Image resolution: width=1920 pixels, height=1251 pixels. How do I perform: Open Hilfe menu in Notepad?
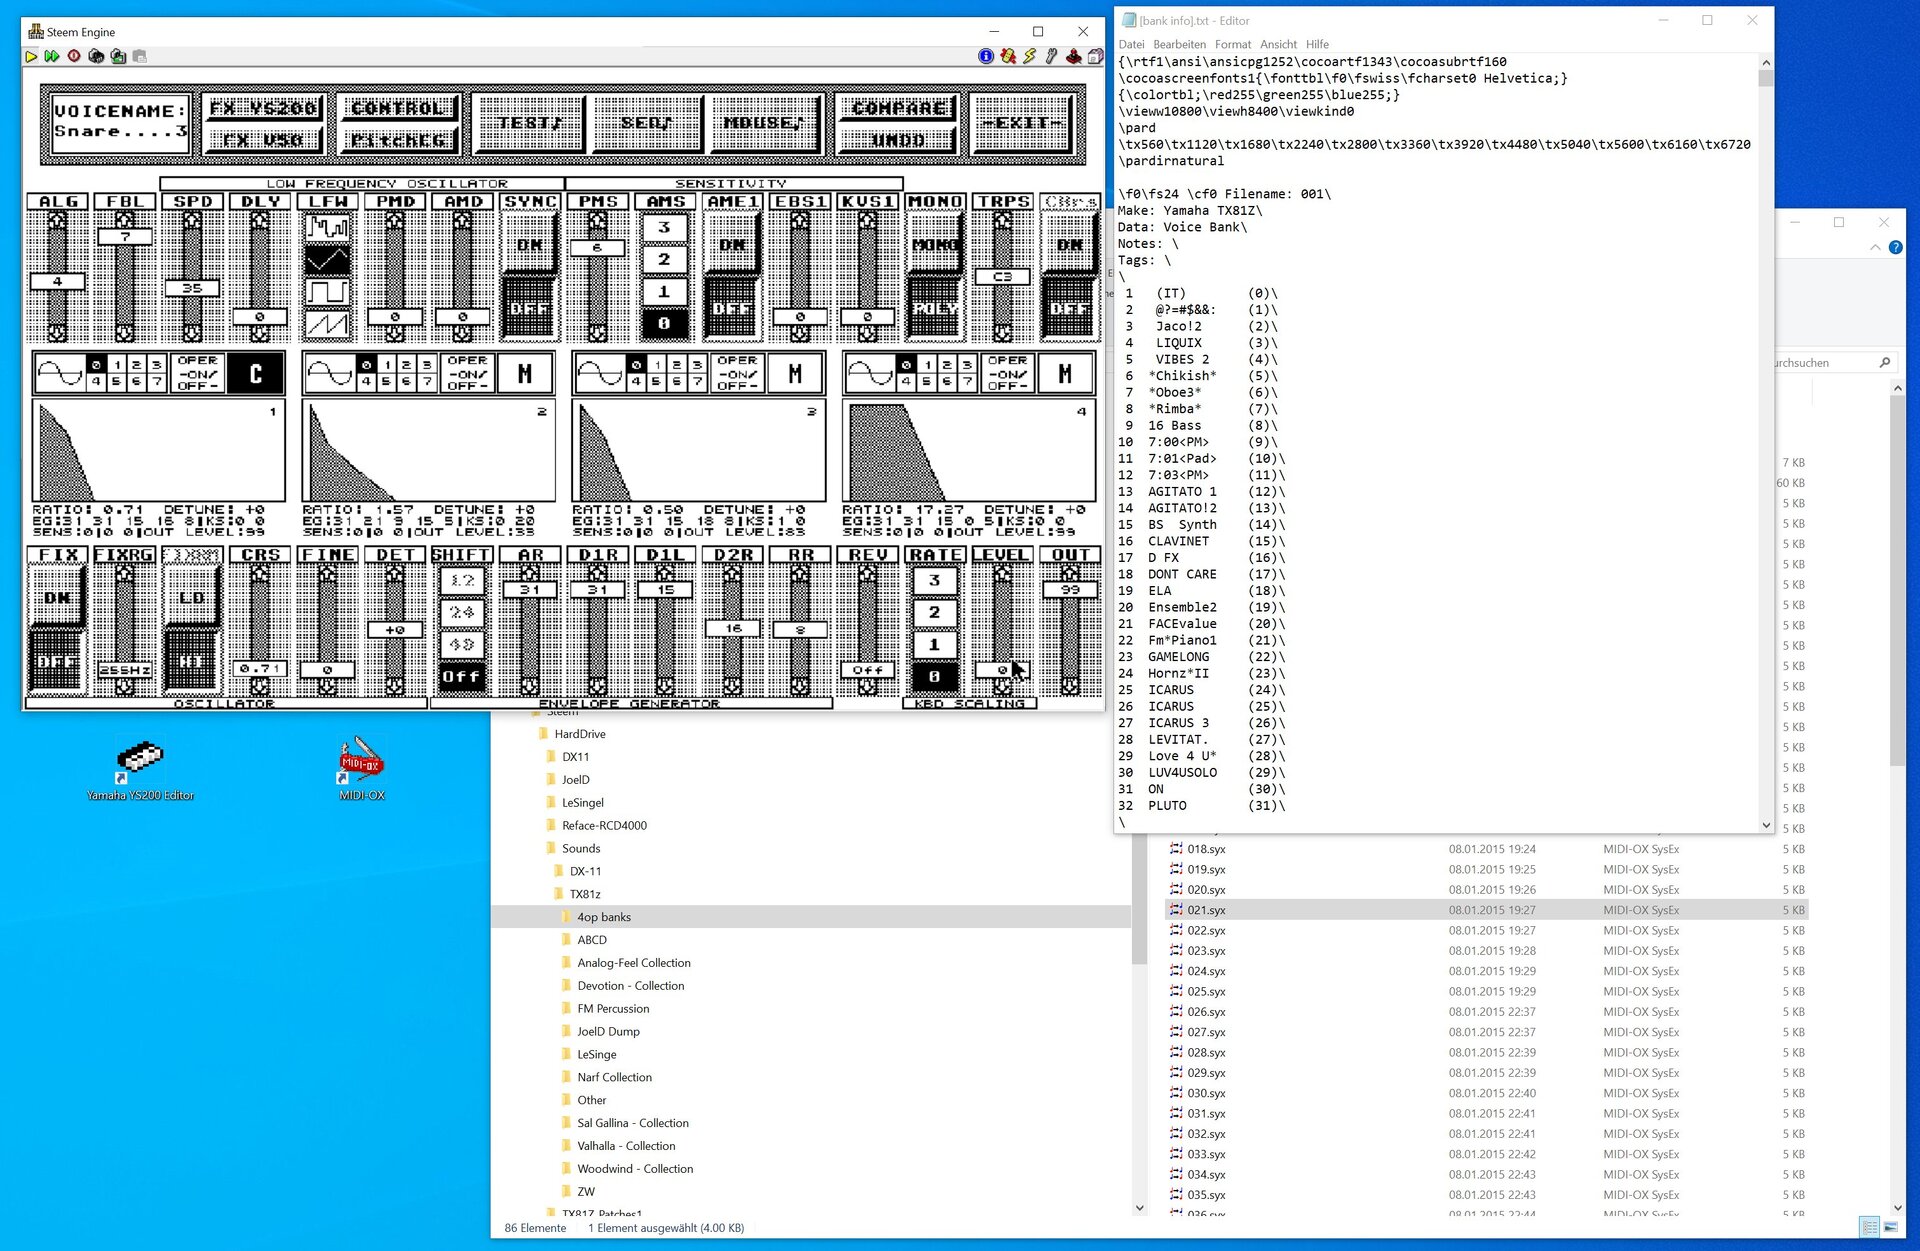[1317, 44]
